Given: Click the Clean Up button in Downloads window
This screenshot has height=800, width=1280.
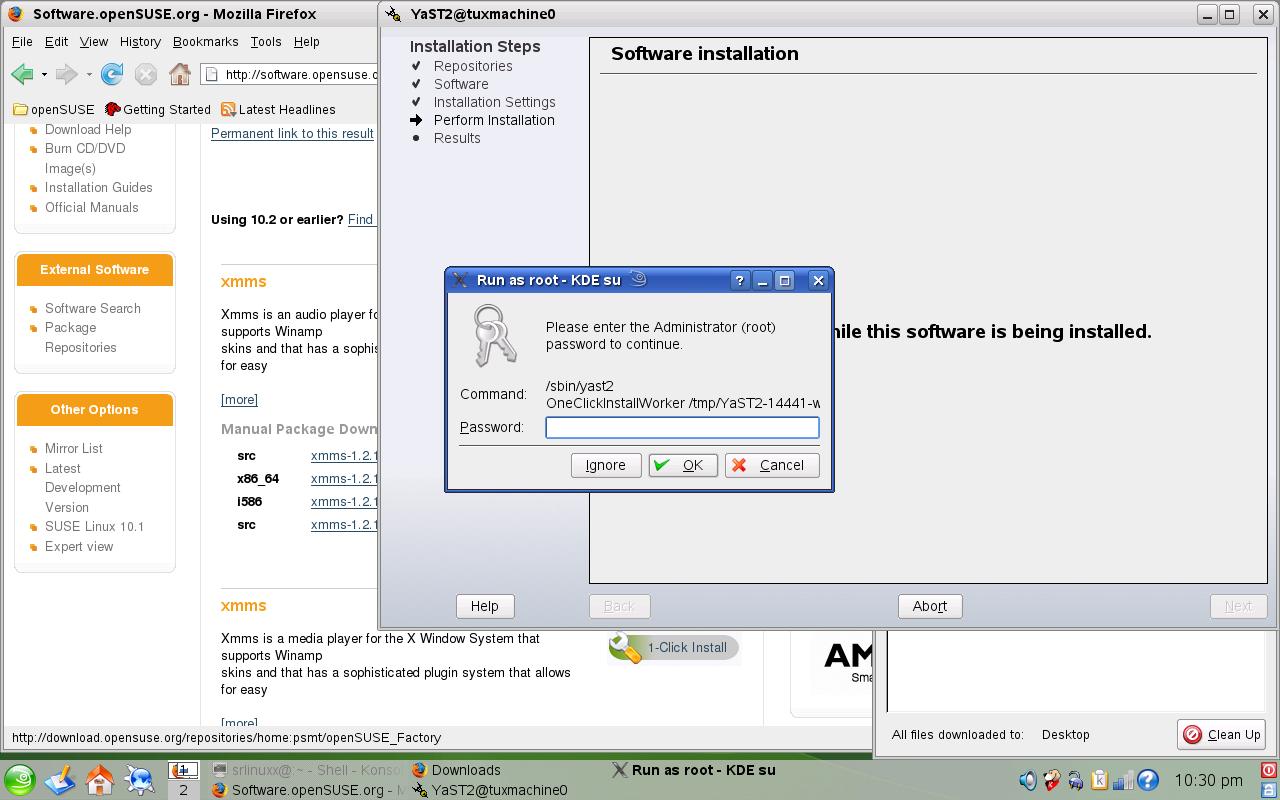Looking at the screenshot, I should tap(1221, 734).
